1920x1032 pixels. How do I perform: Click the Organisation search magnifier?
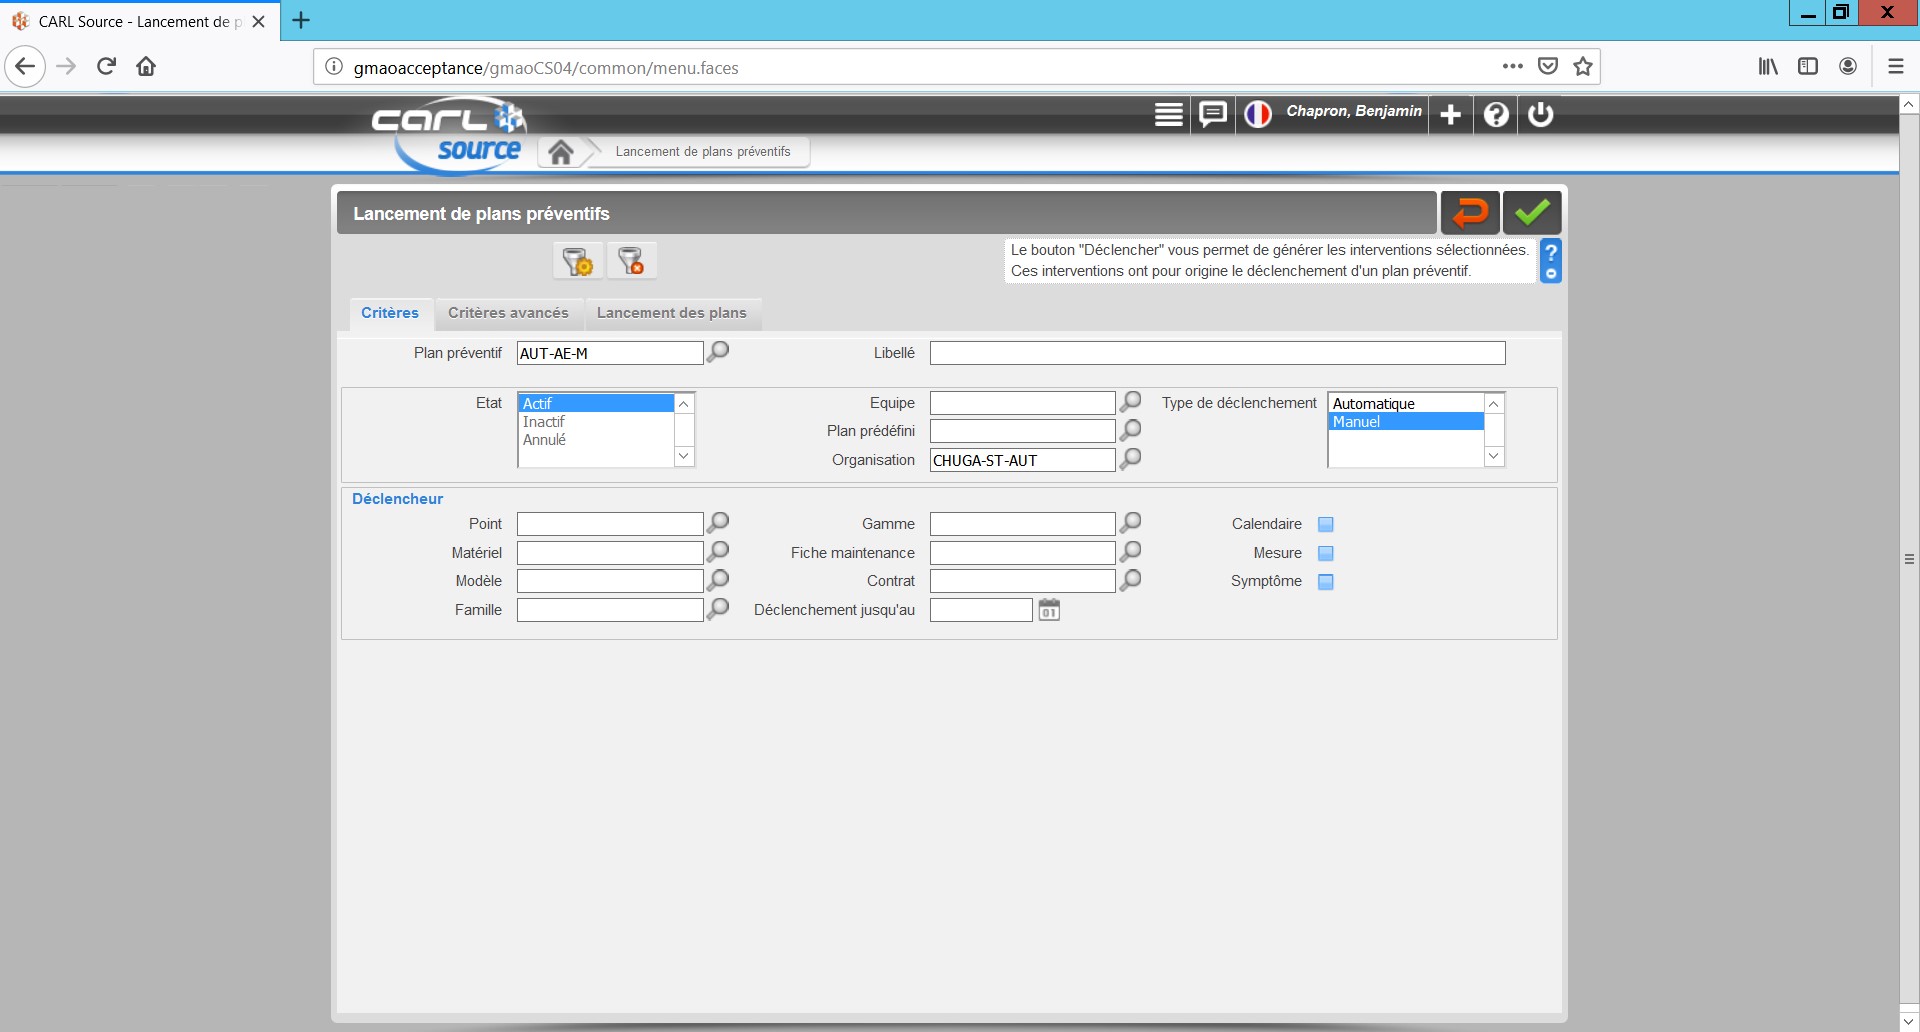(x=1130, y=459)
